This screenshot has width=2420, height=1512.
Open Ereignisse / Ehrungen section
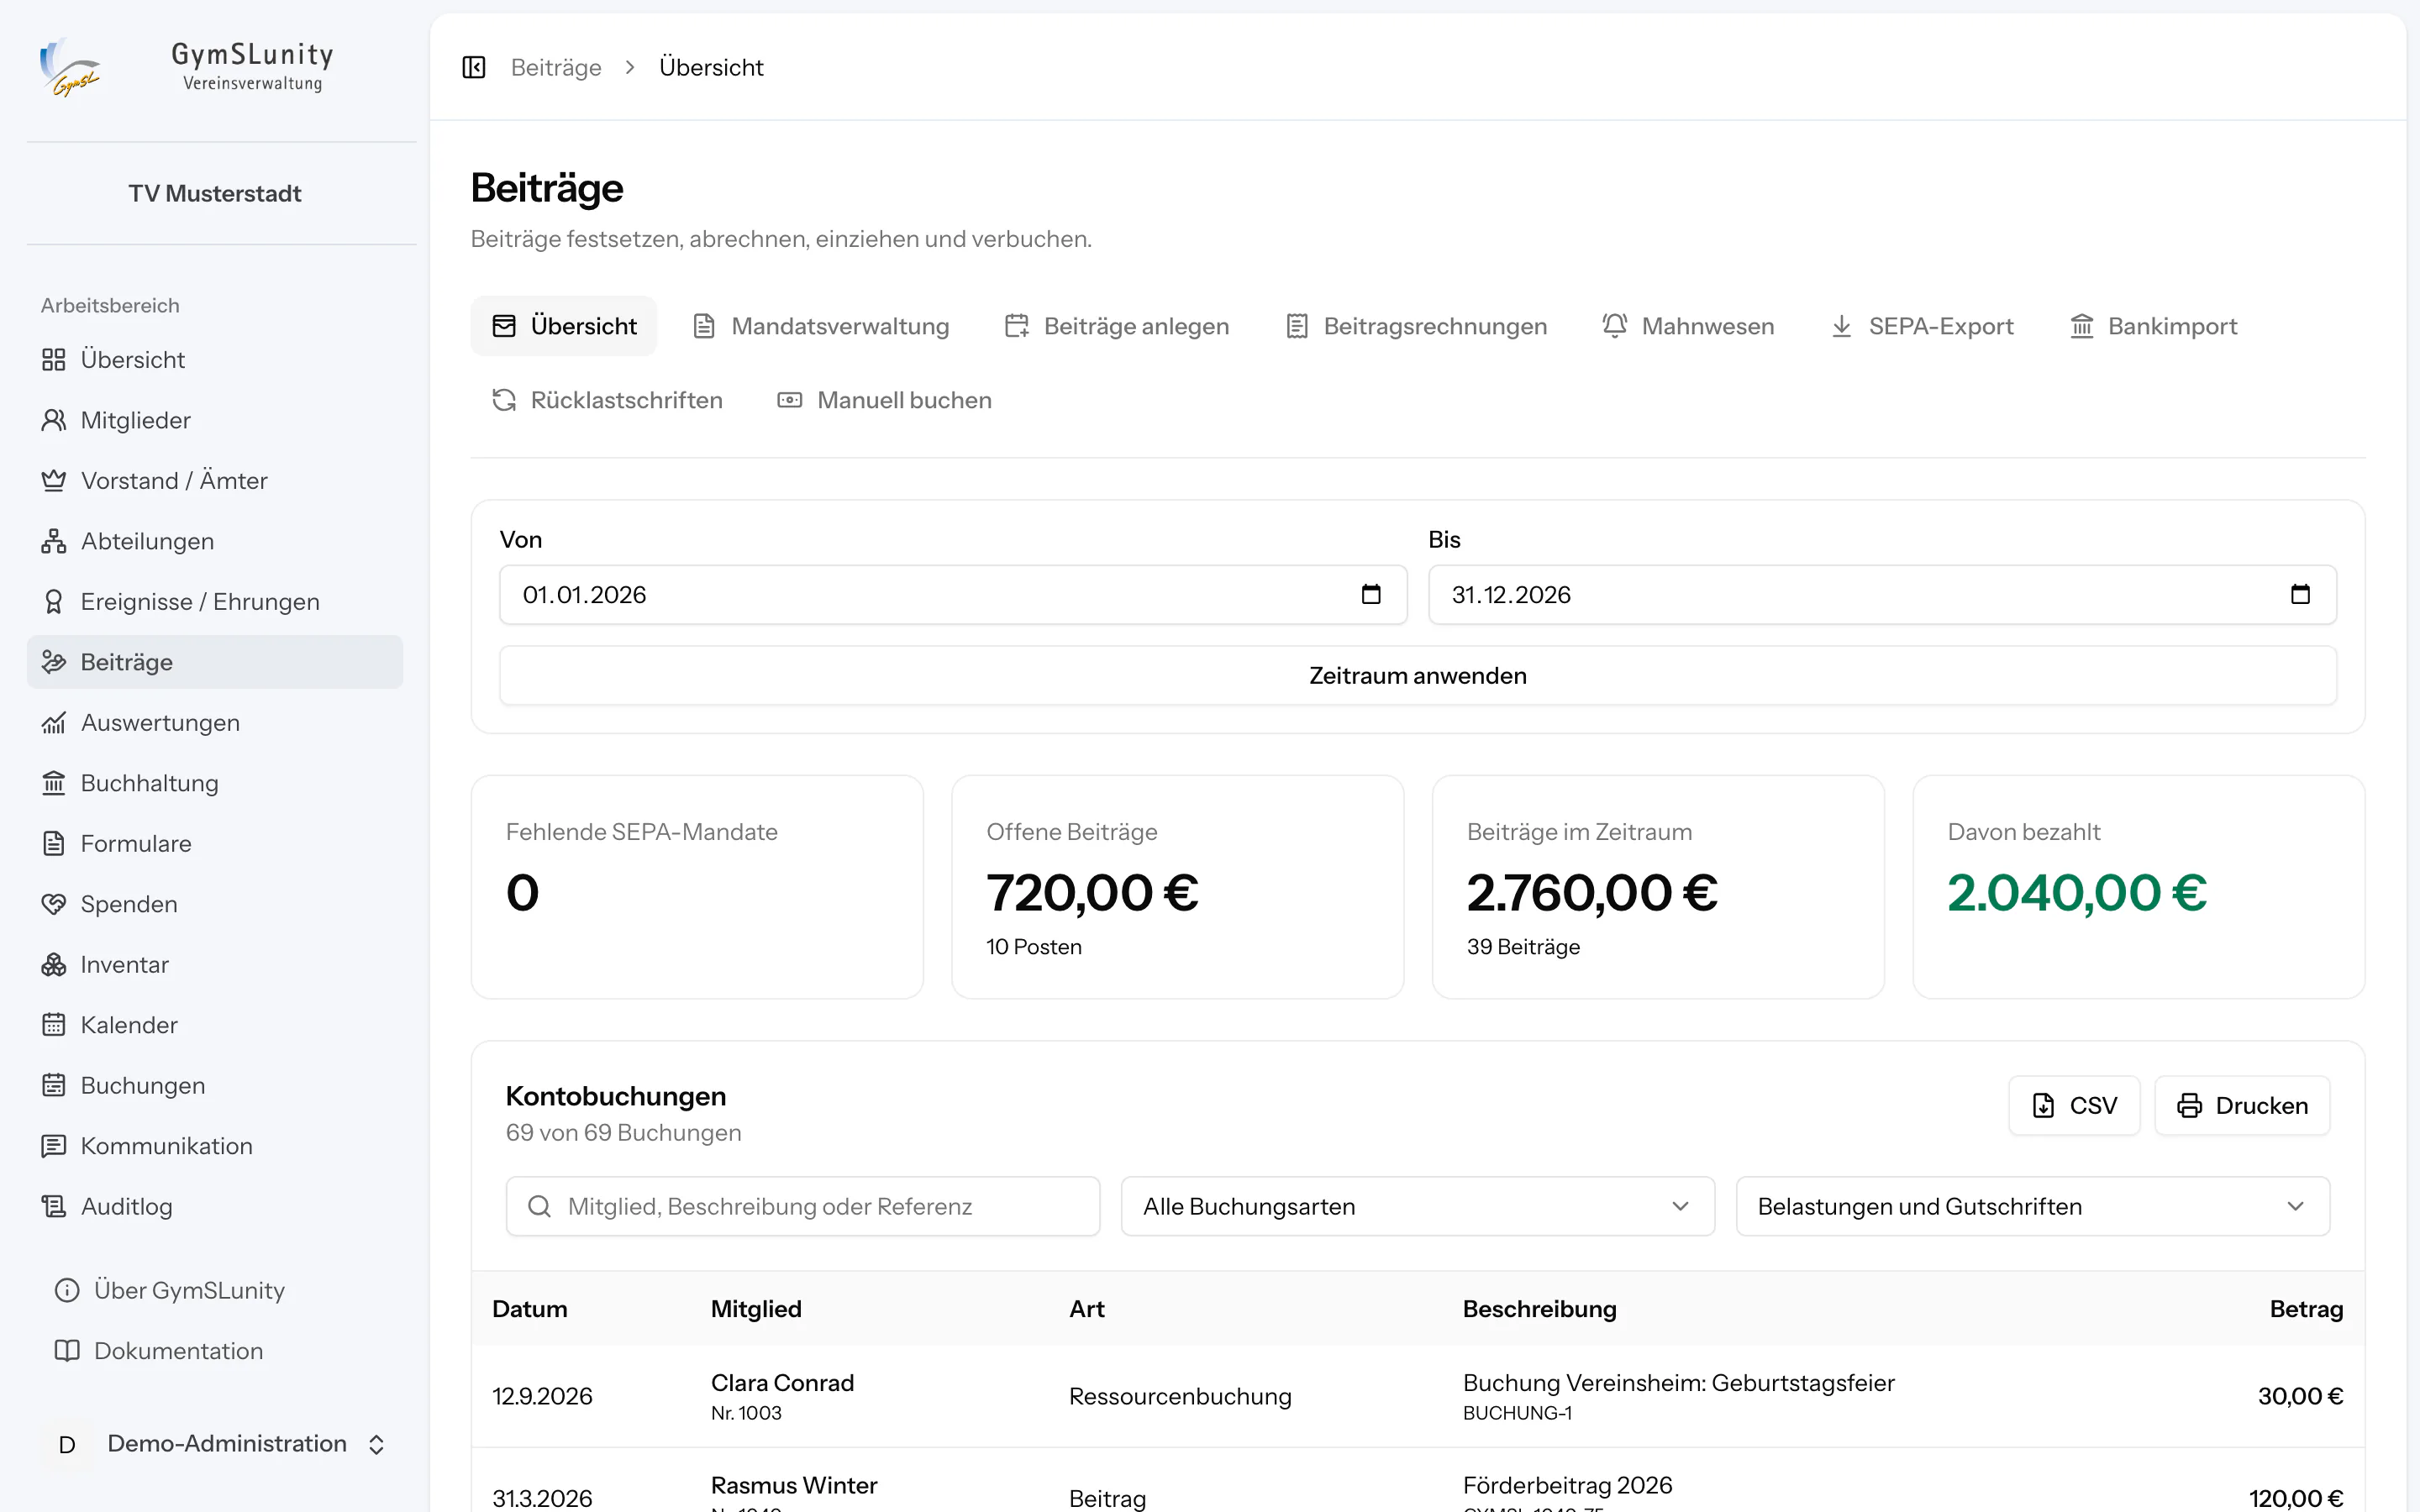215,602
